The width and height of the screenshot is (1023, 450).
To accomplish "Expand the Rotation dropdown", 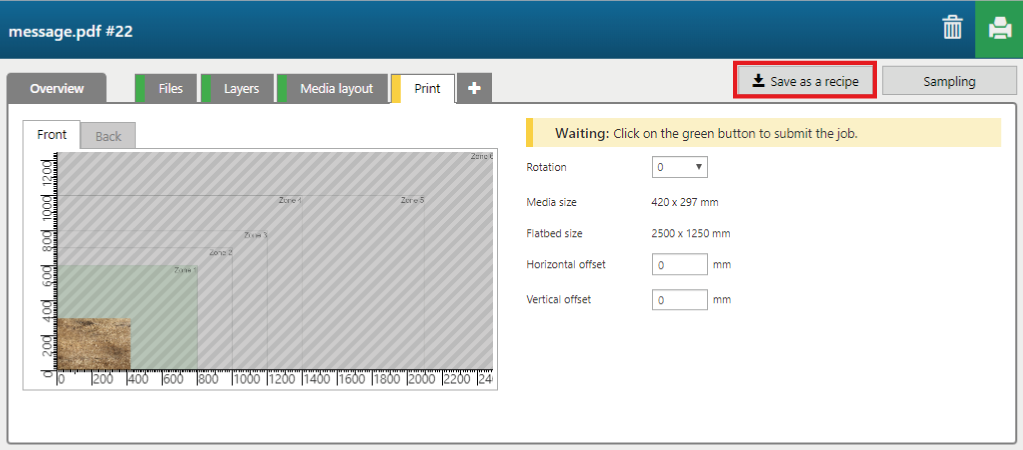I will [680, 167].
